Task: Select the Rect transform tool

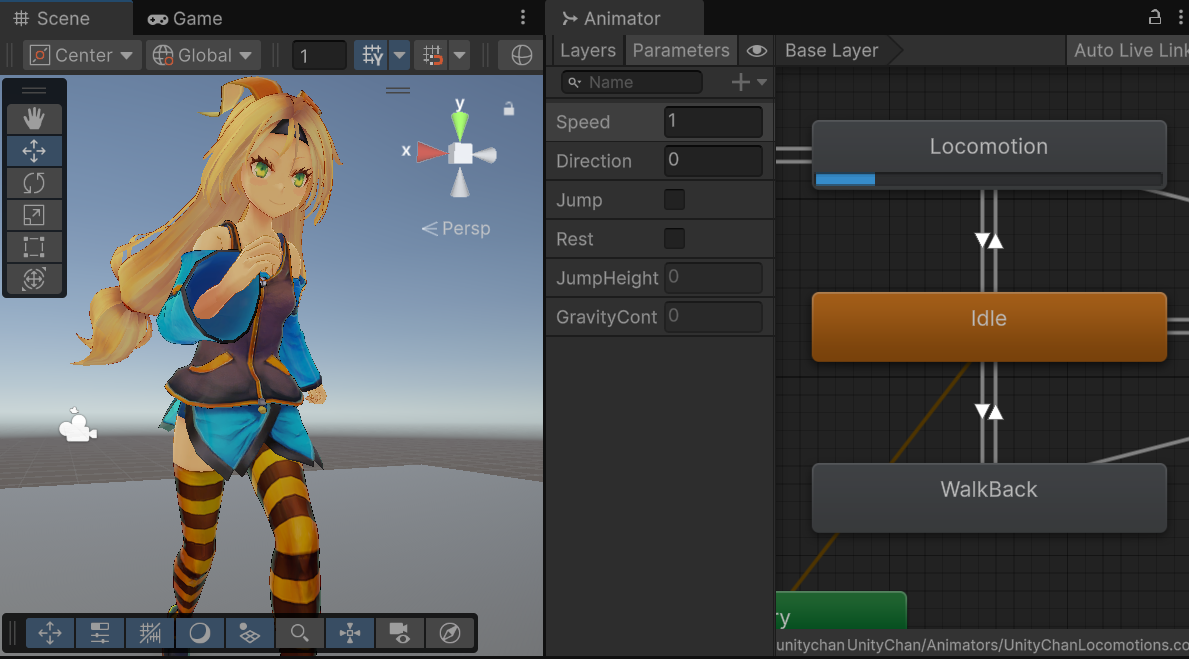Action: point(34,247)
